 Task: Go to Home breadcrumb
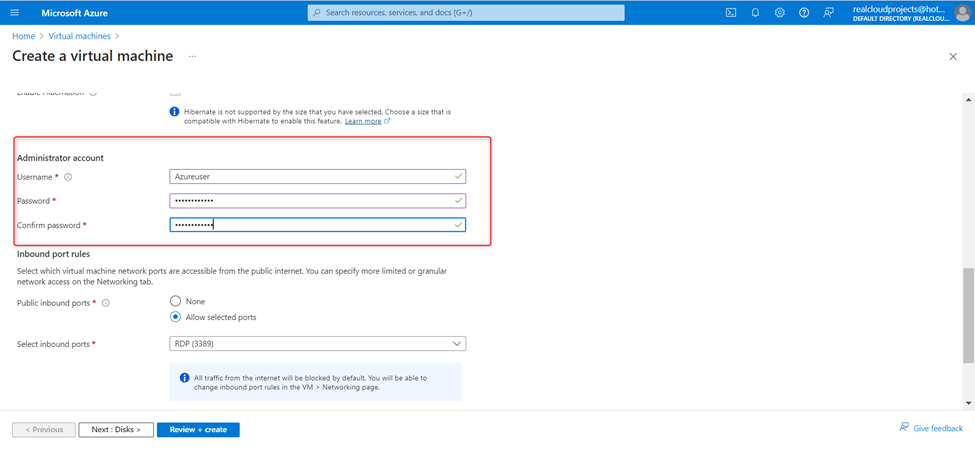coord(24,36)
